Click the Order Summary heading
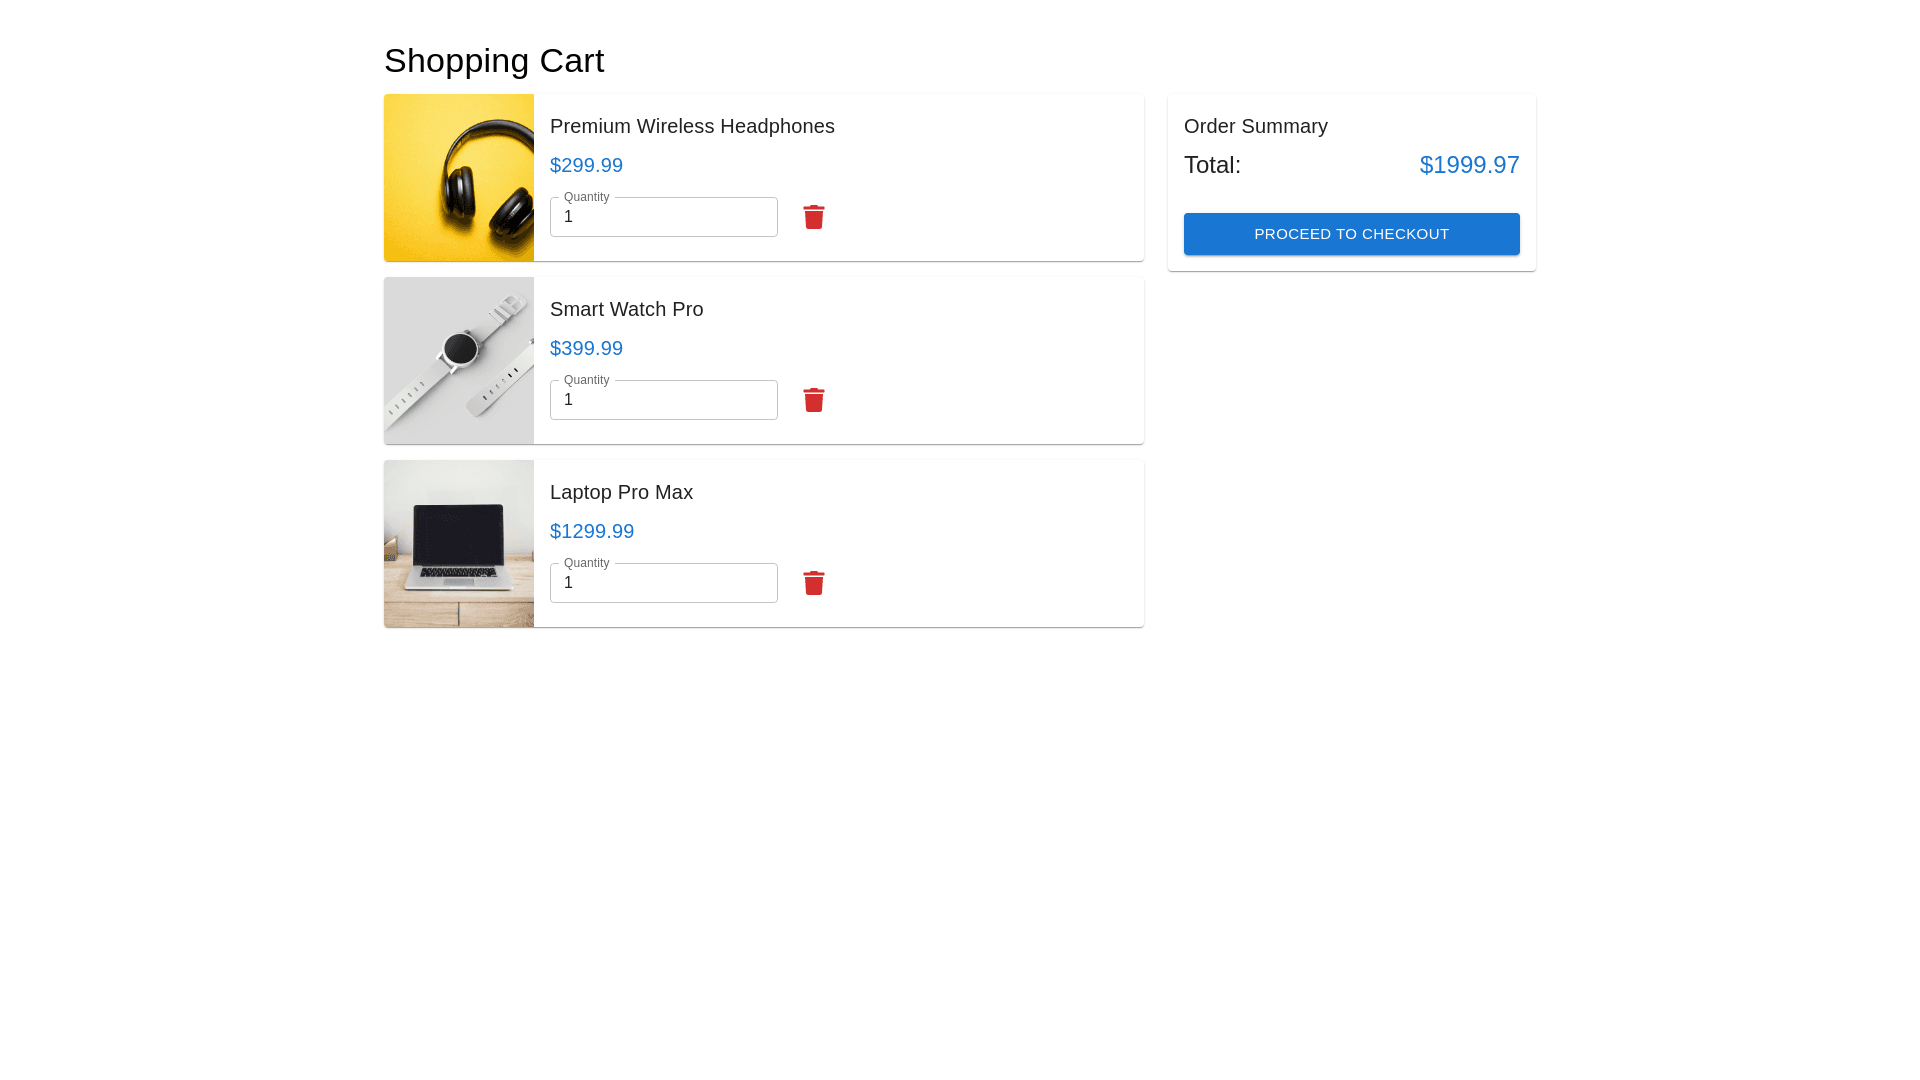 coord(1255,126)
